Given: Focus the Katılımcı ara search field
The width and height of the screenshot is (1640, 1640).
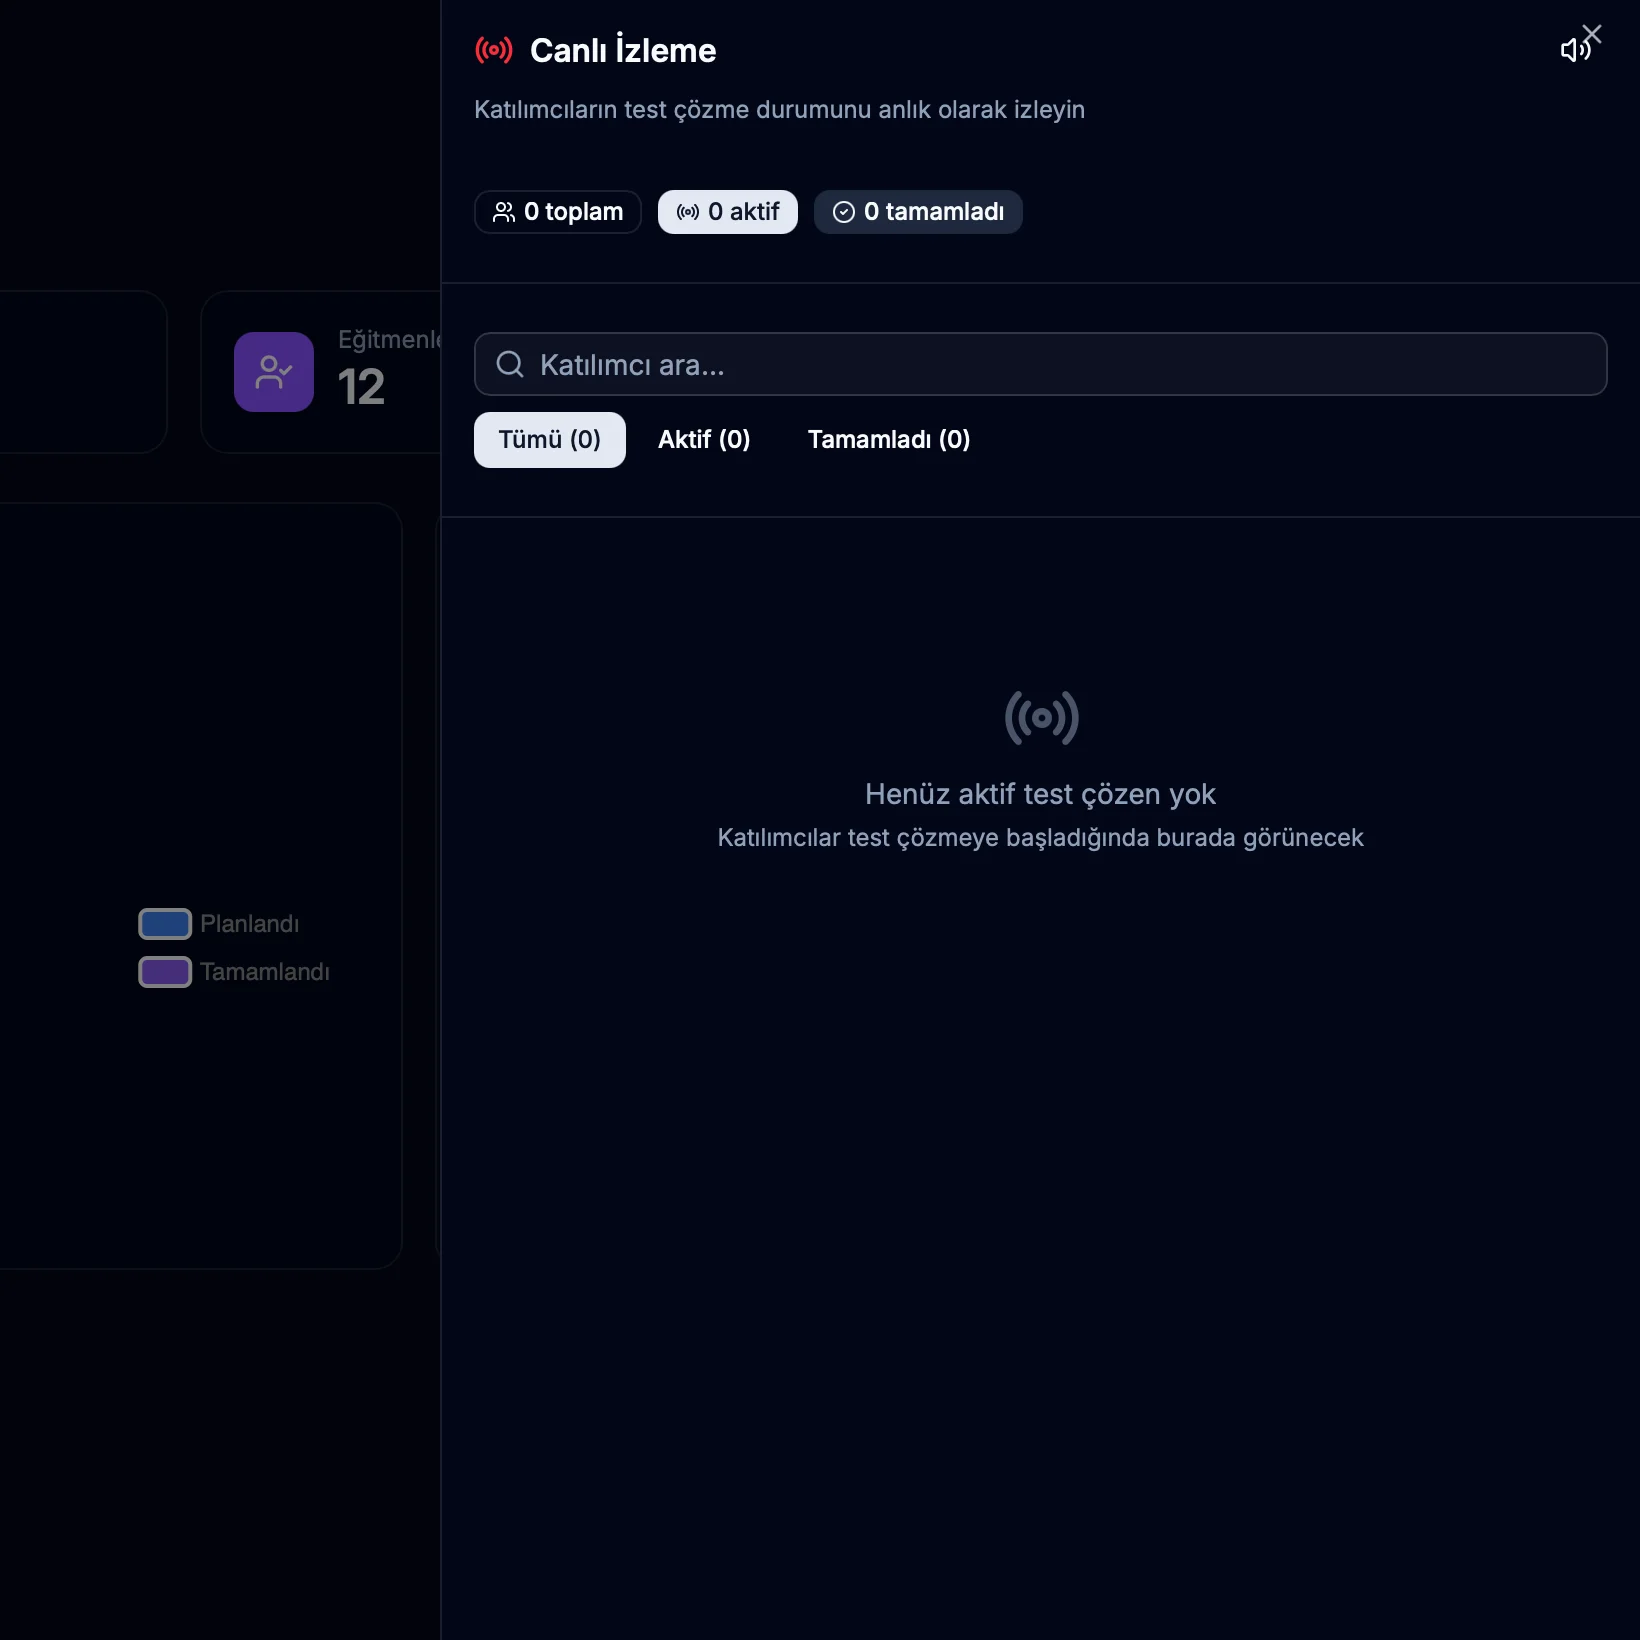Looking at the screenshot, I should (1060, 365).
